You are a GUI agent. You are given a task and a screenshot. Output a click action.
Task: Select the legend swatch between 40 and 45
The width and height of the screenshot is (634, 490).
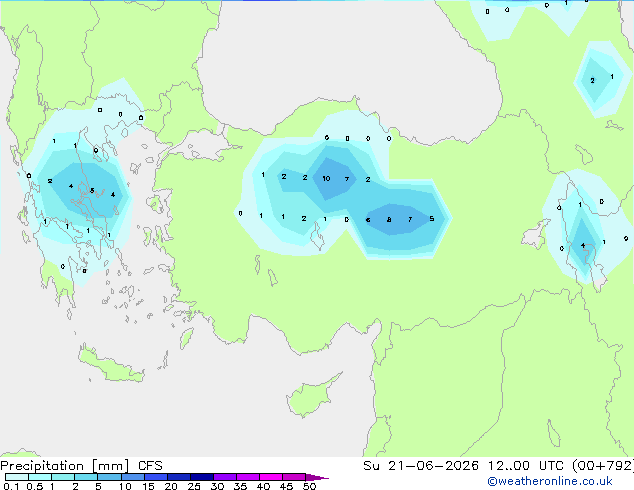coord(271,477)
